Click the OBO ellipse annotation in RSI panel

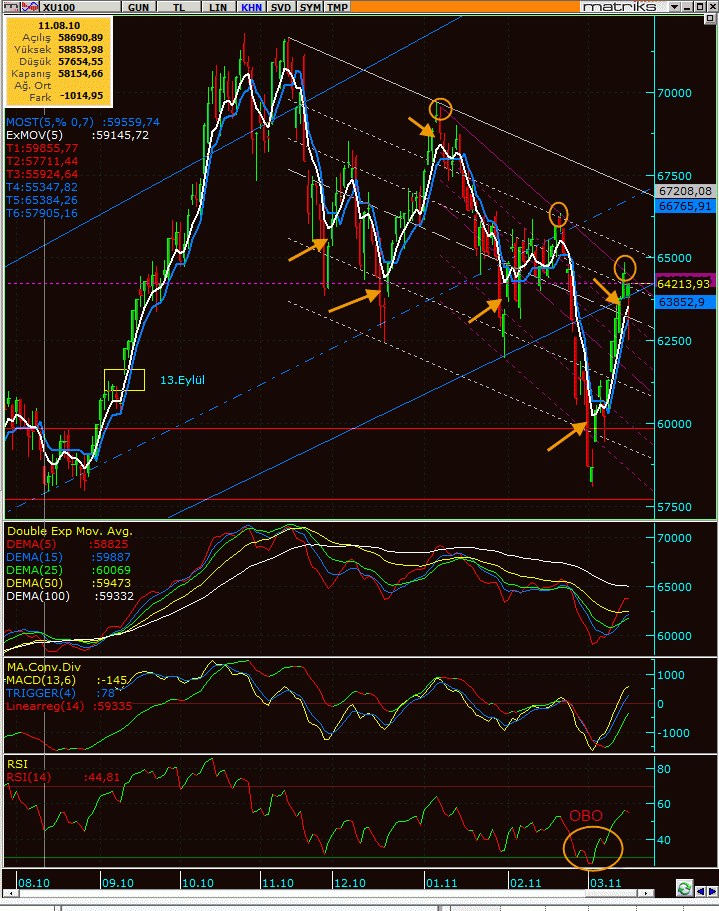[593, 845]
